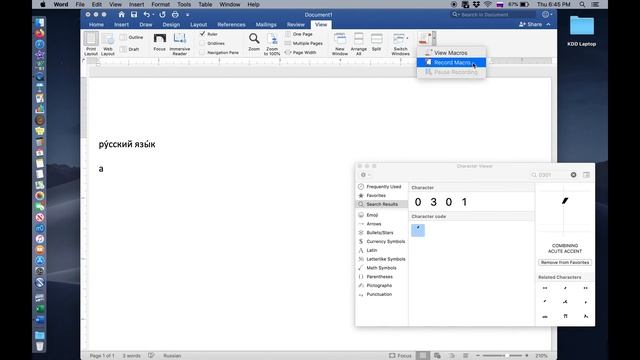This screenshot has height=360, width=640.
Task: Open the Layout ribbon tab
Action: (198, 24)
